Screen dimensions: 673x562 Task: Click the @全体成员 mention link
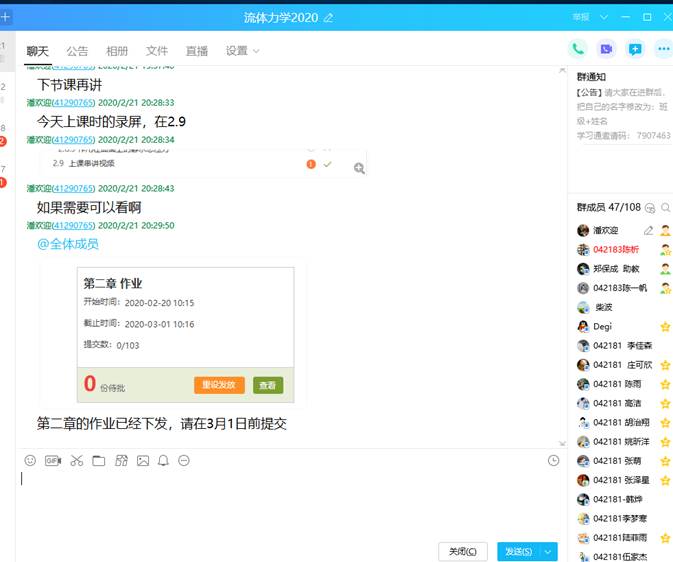(68, 244)
